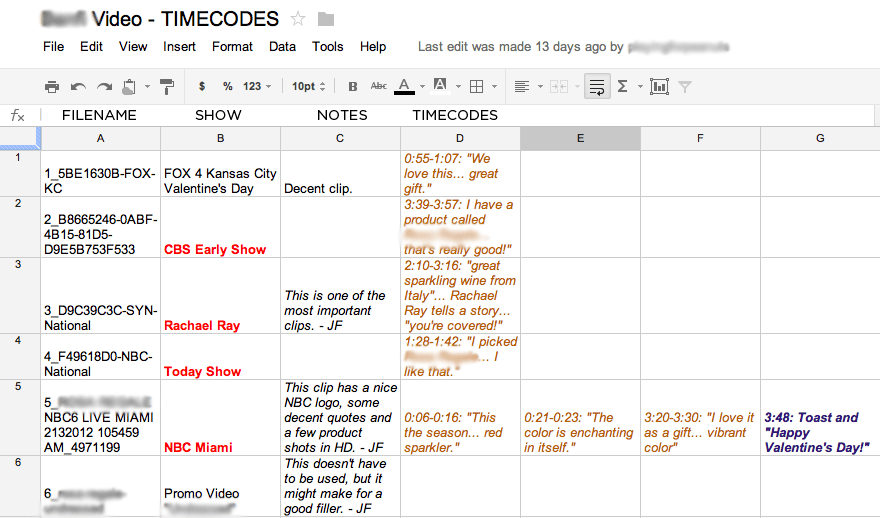
Task: Open the 10pt font size dropdown
Action: click(x=309, y=87)
